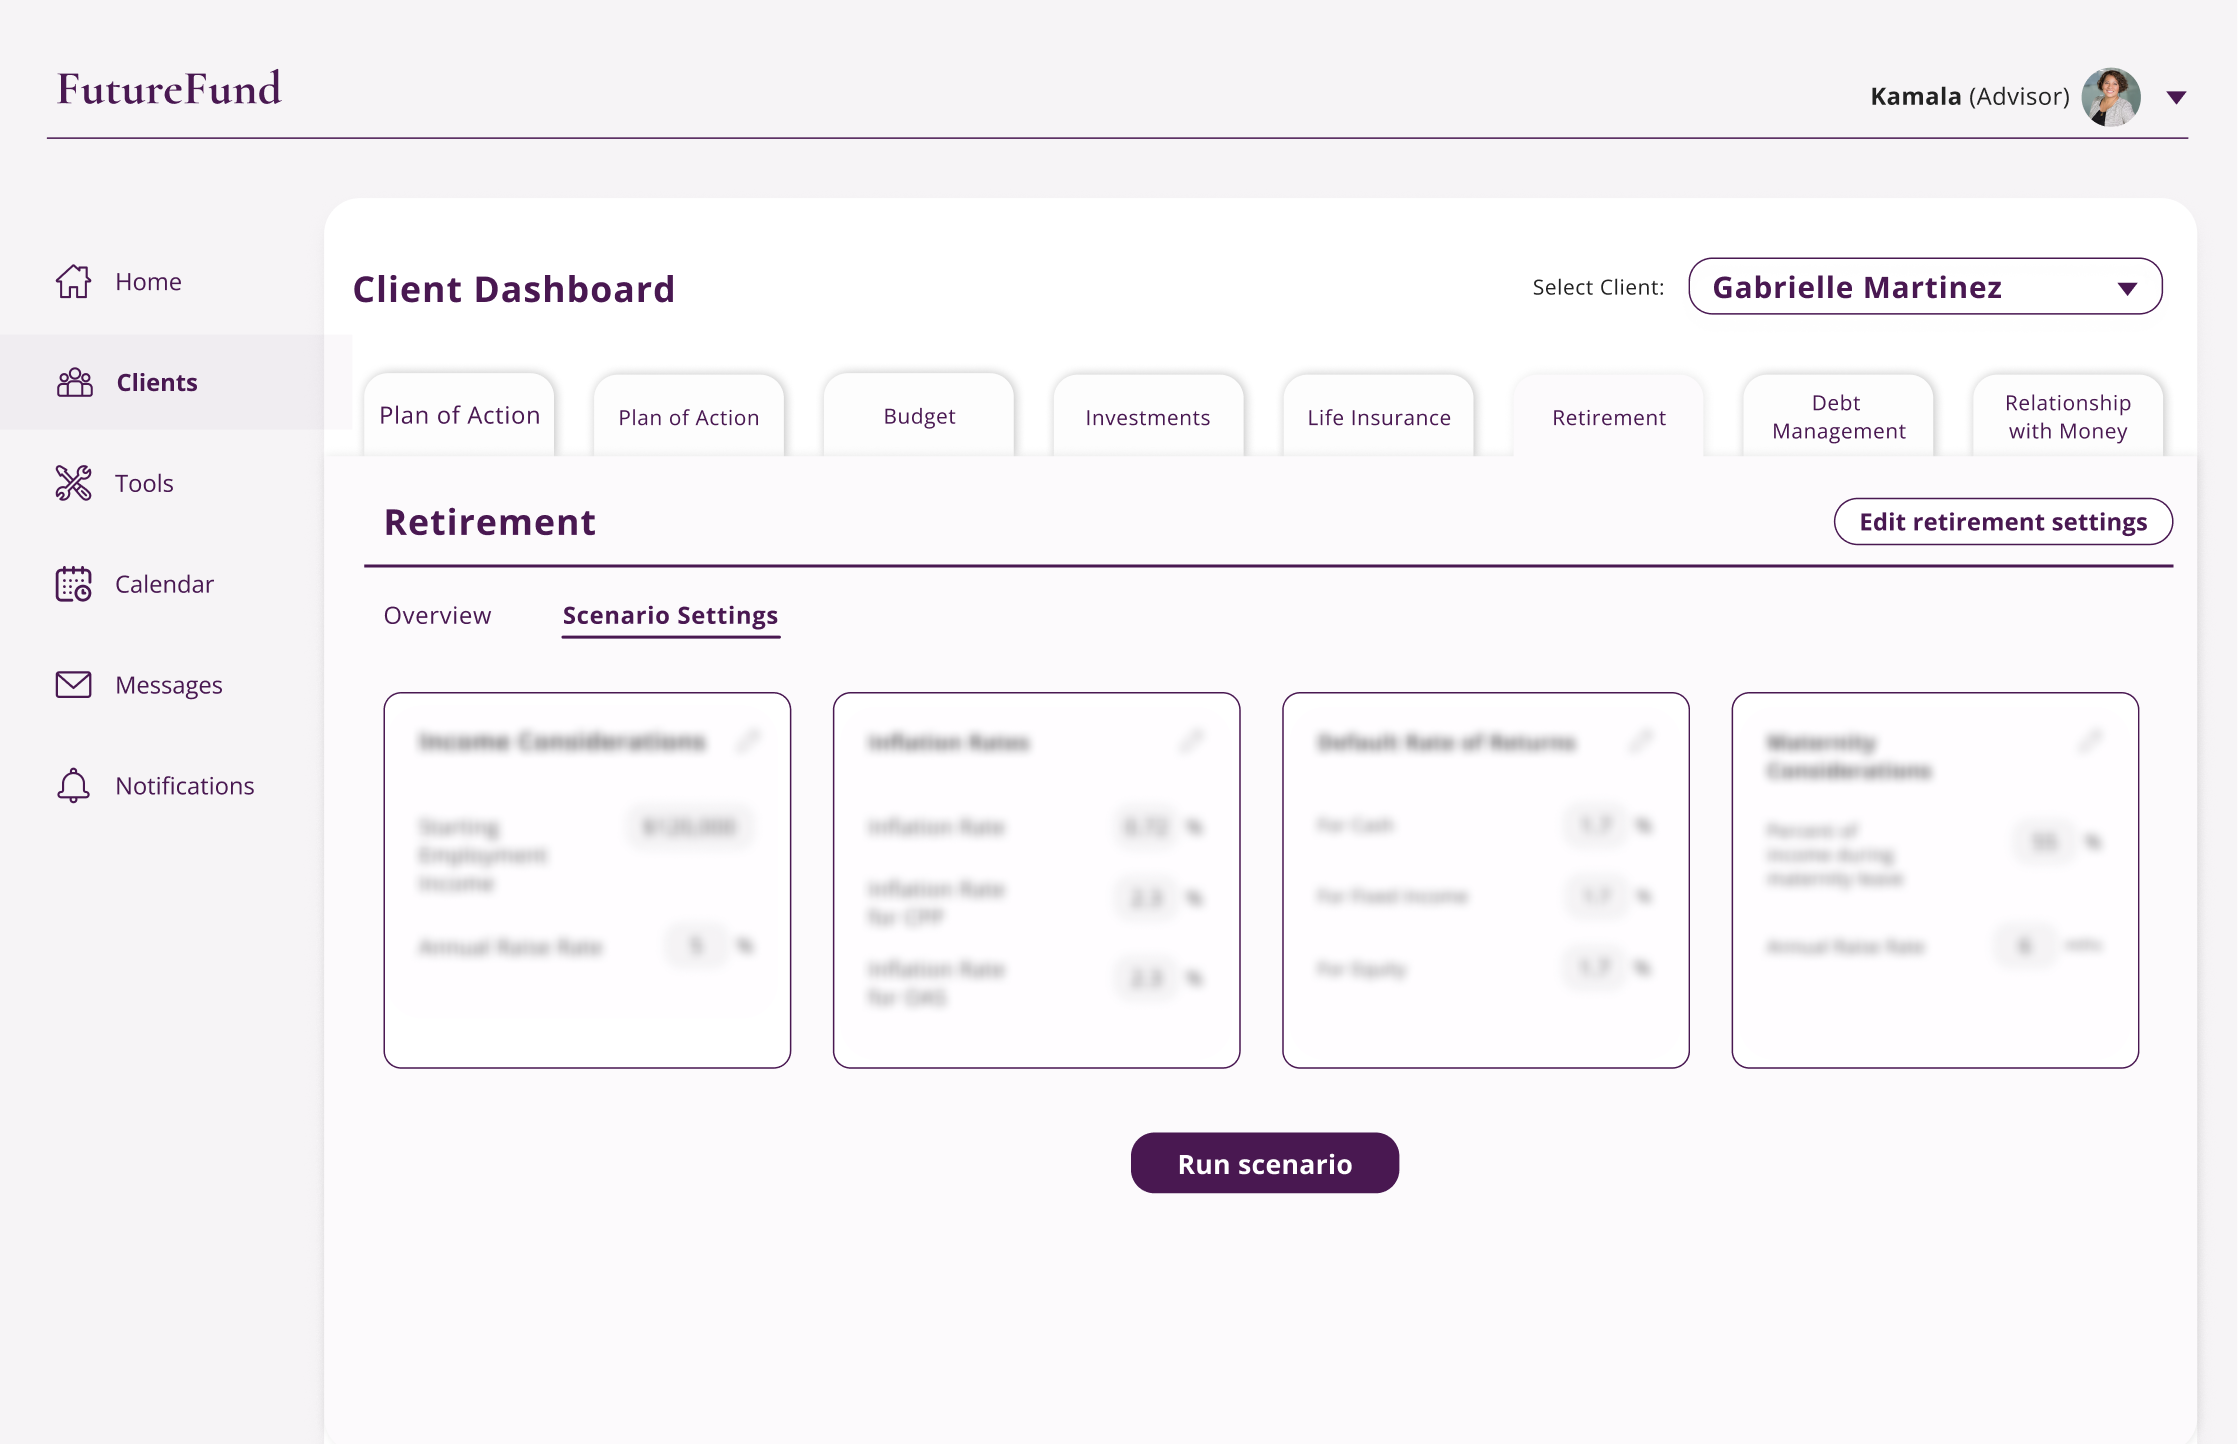Click the Client Dashboard heading

pos(514,289)
